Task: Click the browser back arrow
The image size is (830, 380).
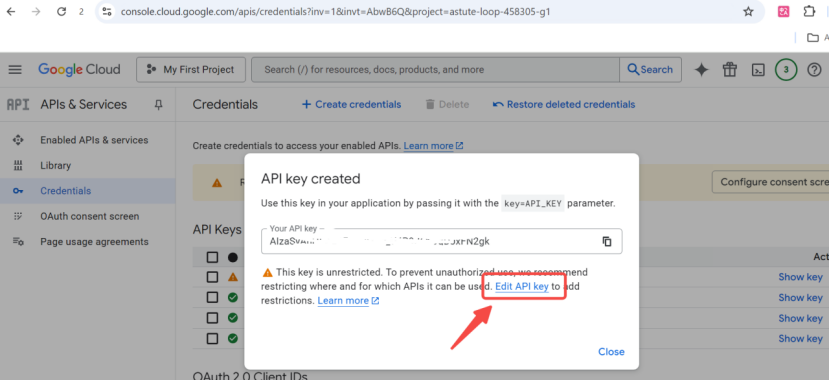Action: (x=11, y=12)
